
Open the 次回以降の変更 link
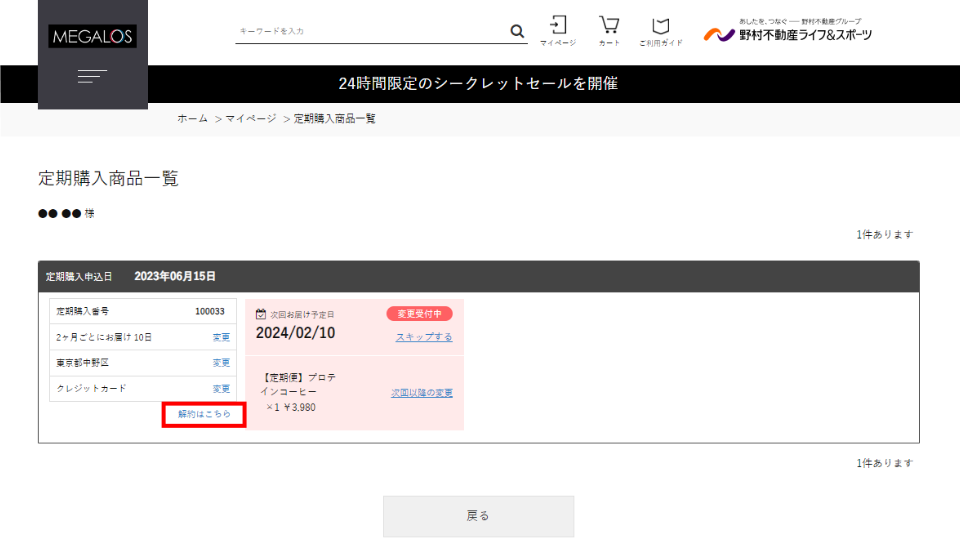[x=421, y=393]
